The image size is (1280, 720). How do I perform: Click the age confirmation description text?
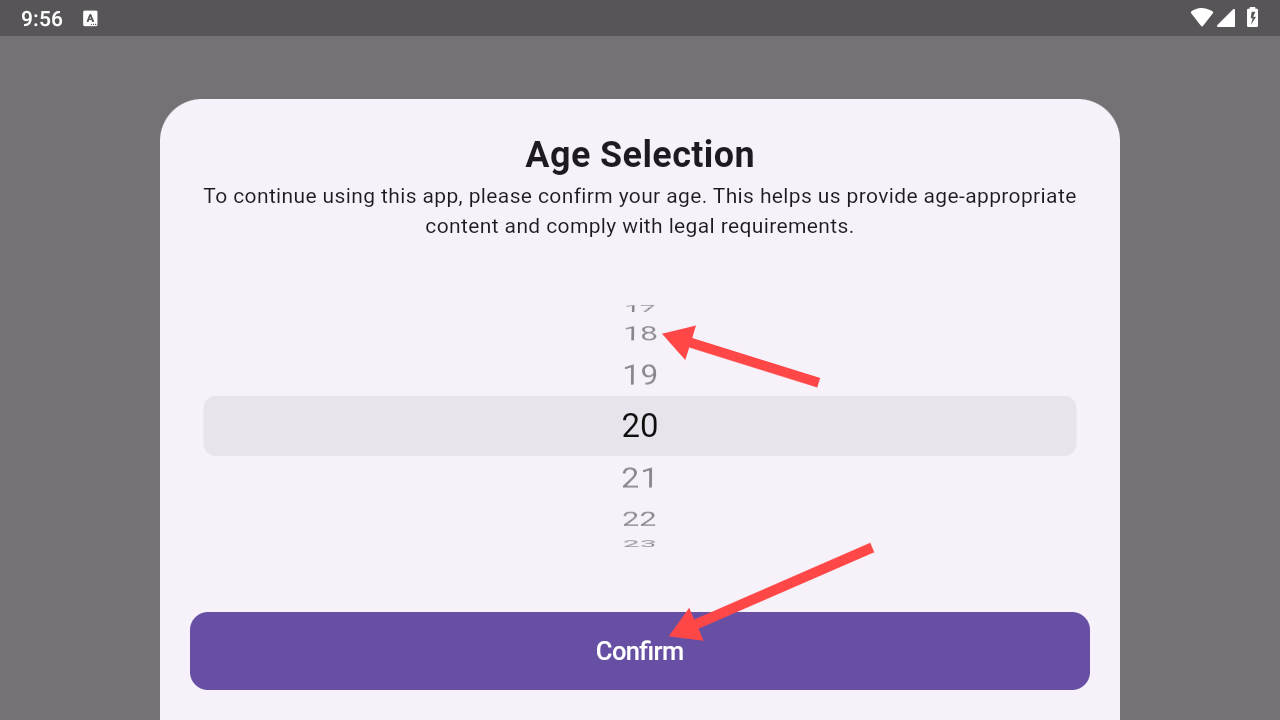pos(640,211)
